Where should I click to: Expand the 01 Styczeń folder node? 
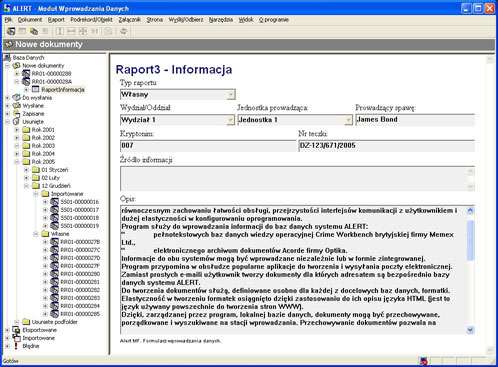pyautogui.click(x=26, y=170)
